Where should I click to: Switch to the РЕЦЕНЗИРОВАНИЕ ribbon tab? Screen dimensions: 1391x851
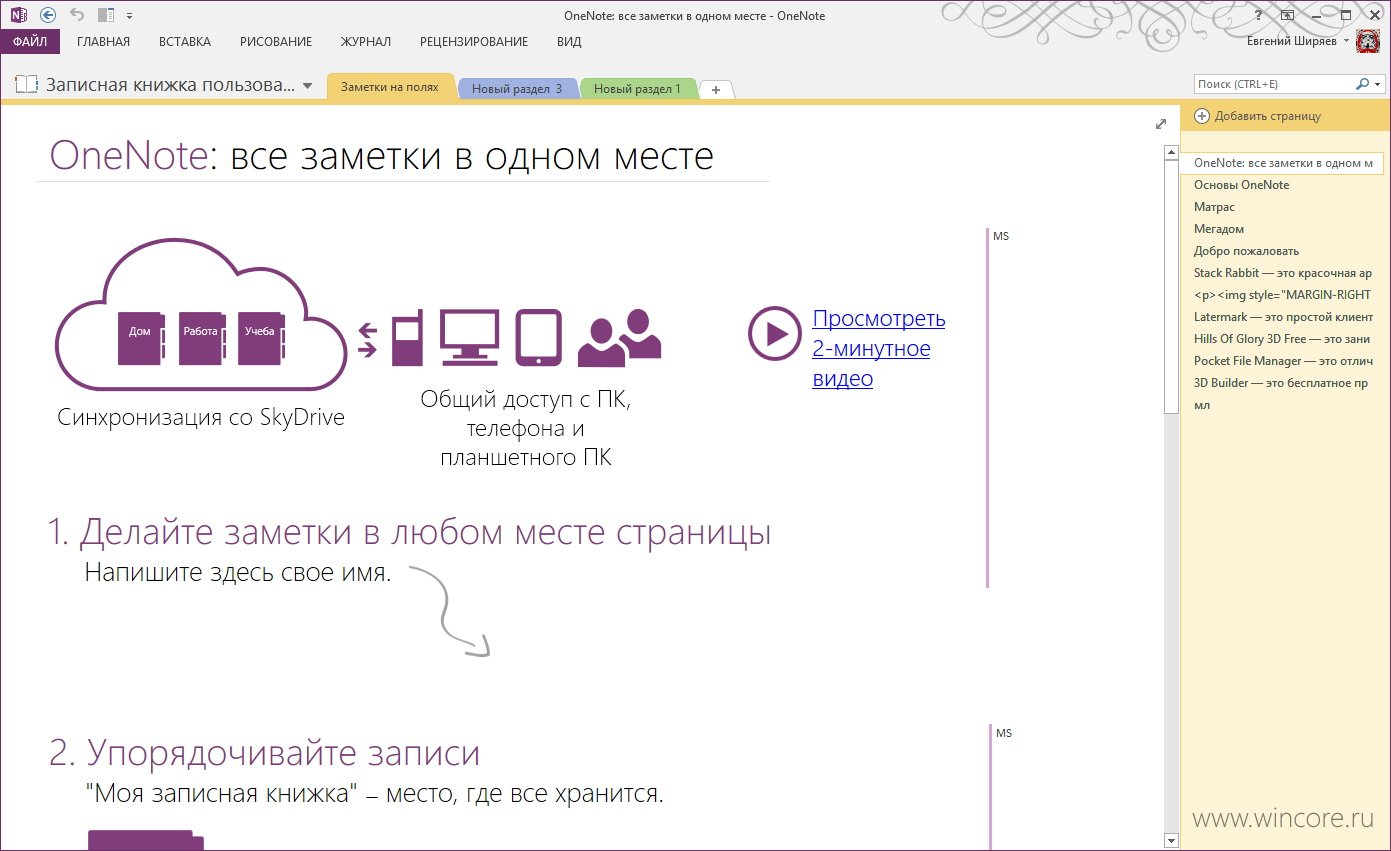coord(474,41)
